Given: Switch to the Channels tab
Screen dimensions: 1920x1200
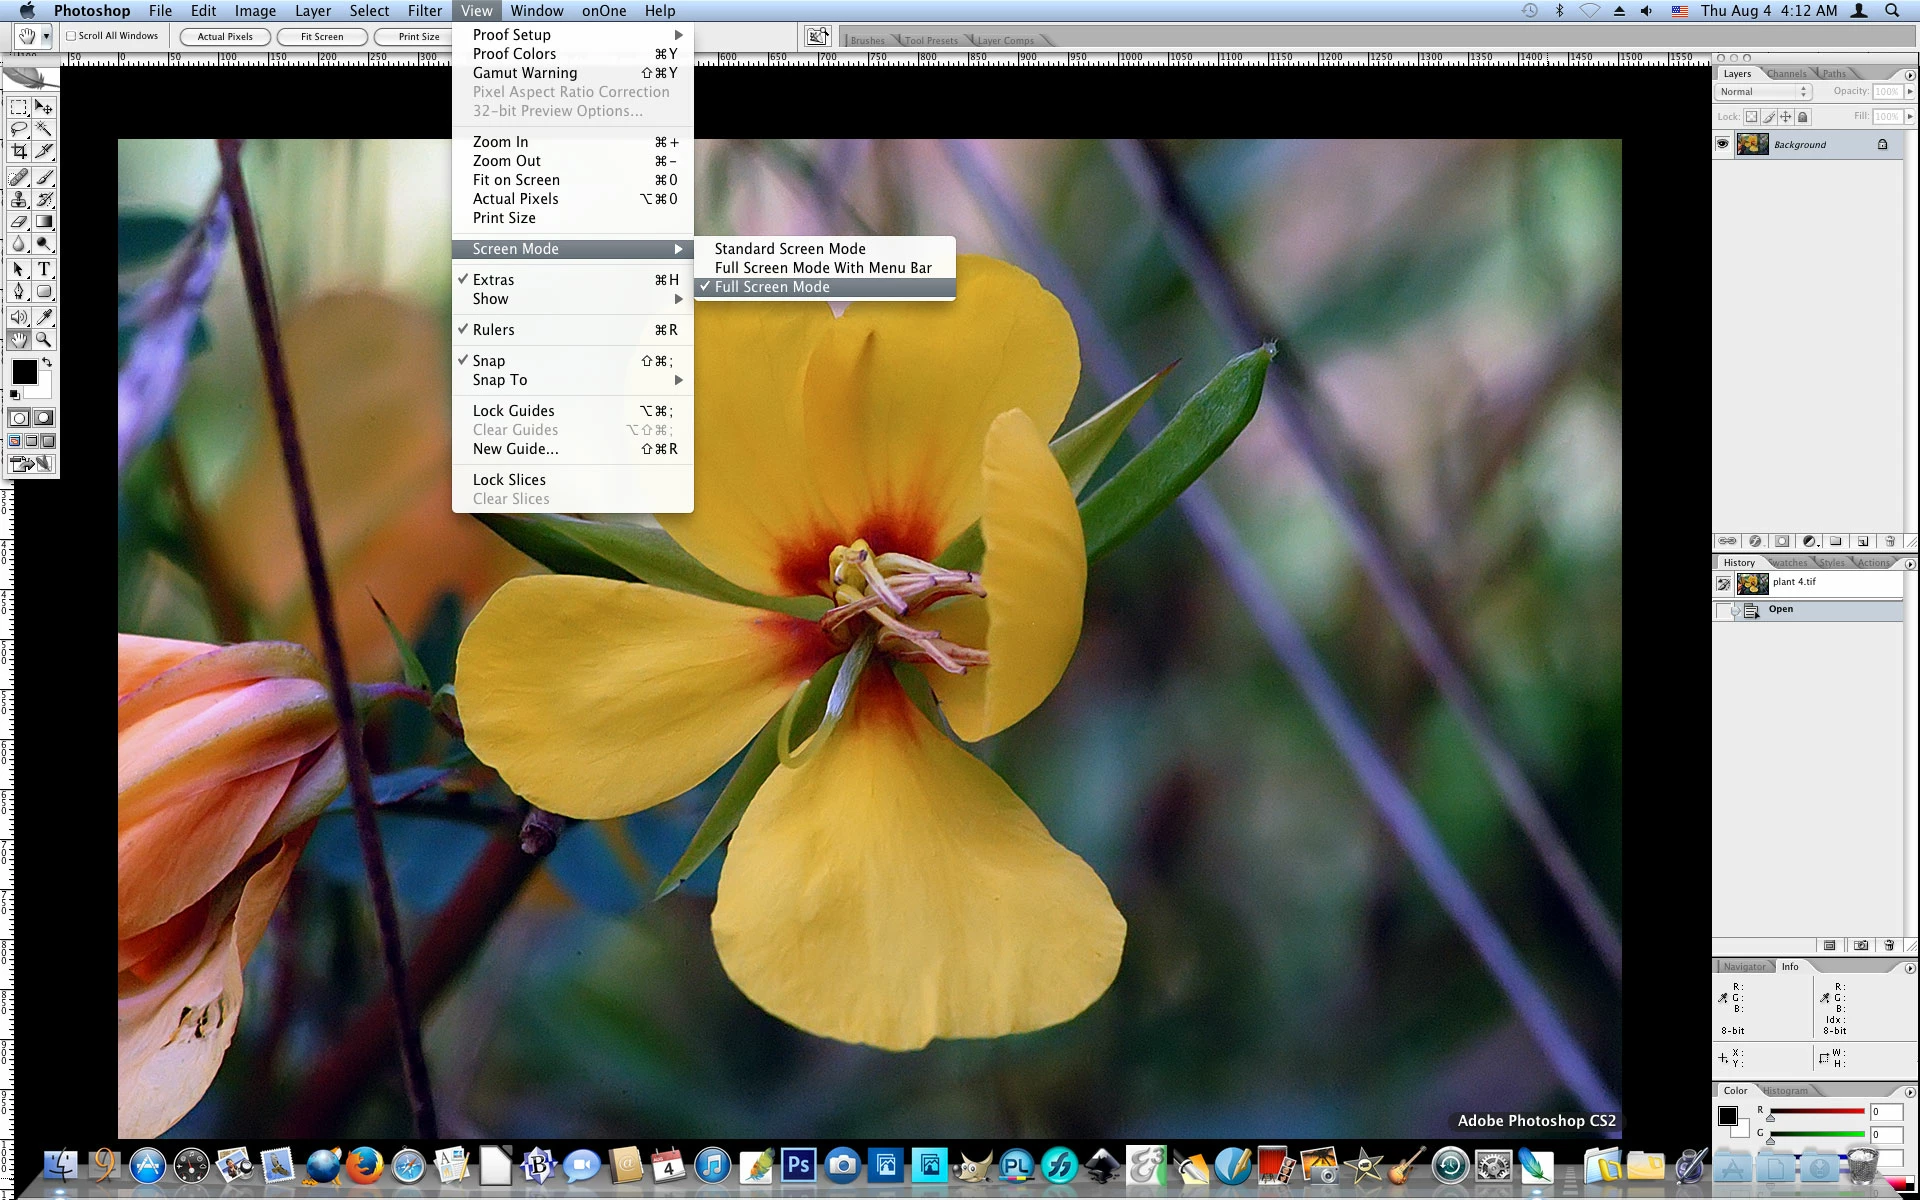Looking at the screenshot, I should click(x=1786, y=74).
